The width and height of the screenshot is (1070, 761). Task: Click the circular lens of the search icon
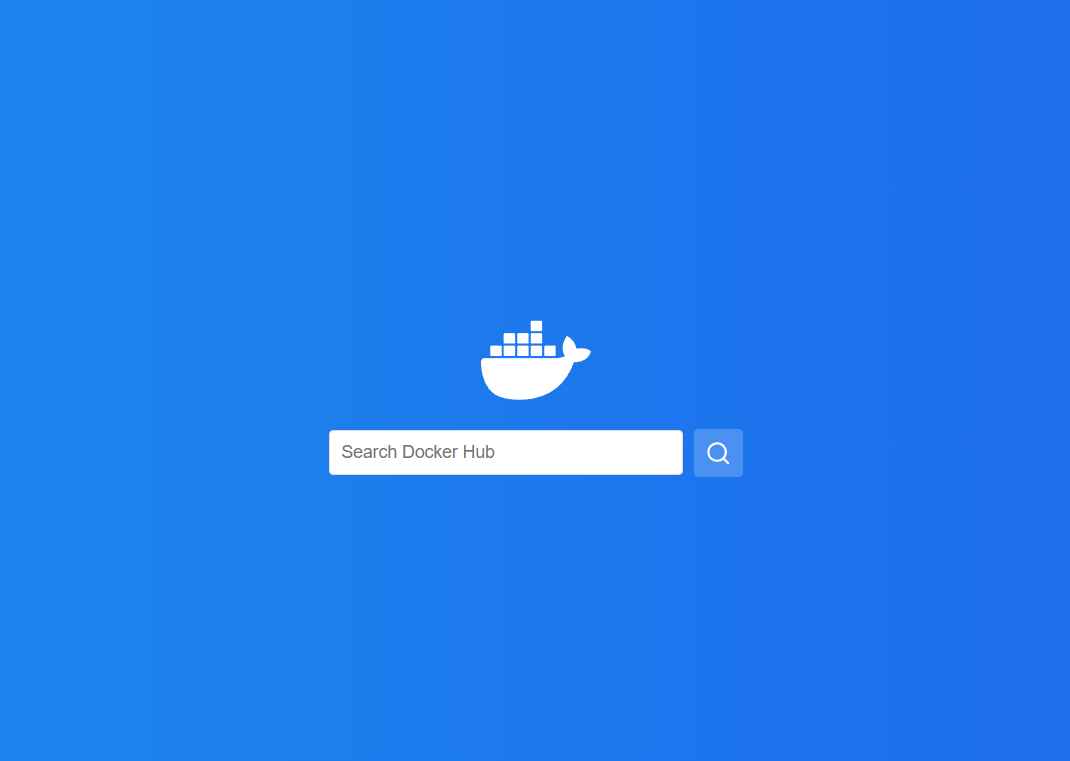point(717,452)
